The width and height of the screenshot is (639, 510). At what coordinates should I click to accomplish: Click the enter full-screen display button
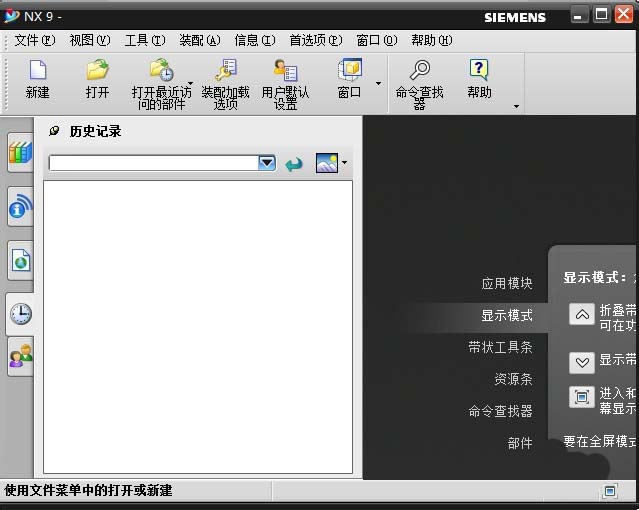pos(582,397)
